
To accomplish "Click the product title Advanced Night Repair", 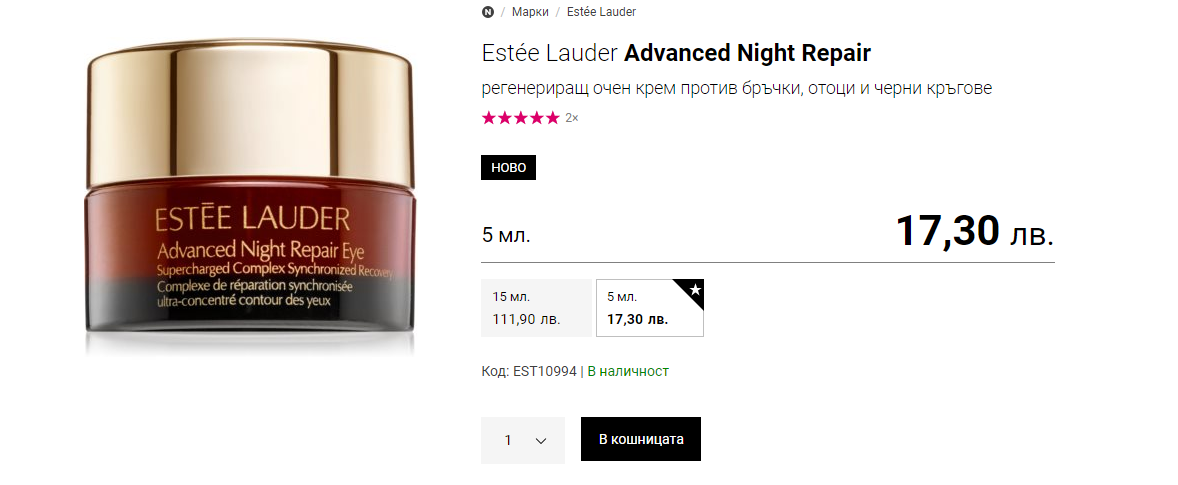I will tap(748, 53).
